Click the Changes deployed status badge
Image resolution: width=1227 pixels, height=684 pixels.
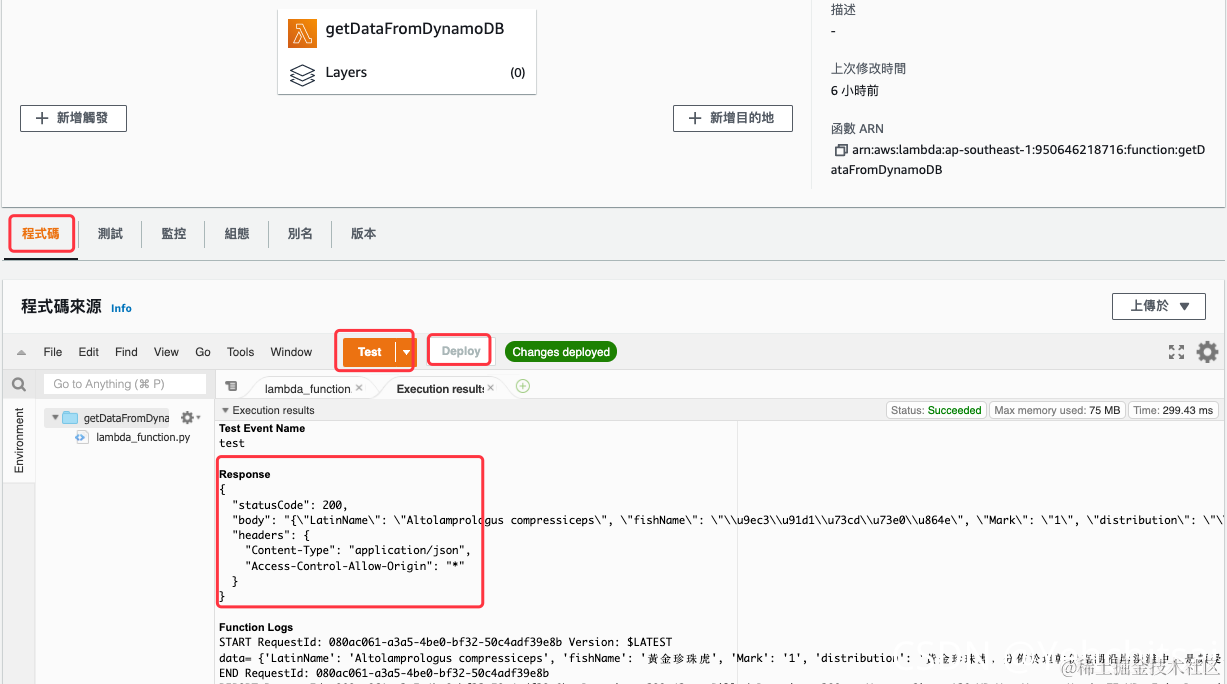(561, 352)
